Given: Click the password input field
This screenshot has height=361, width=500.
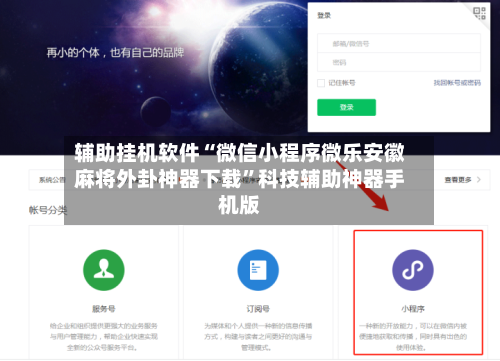Looking at the screenshot, I should [x=399, y=62].
